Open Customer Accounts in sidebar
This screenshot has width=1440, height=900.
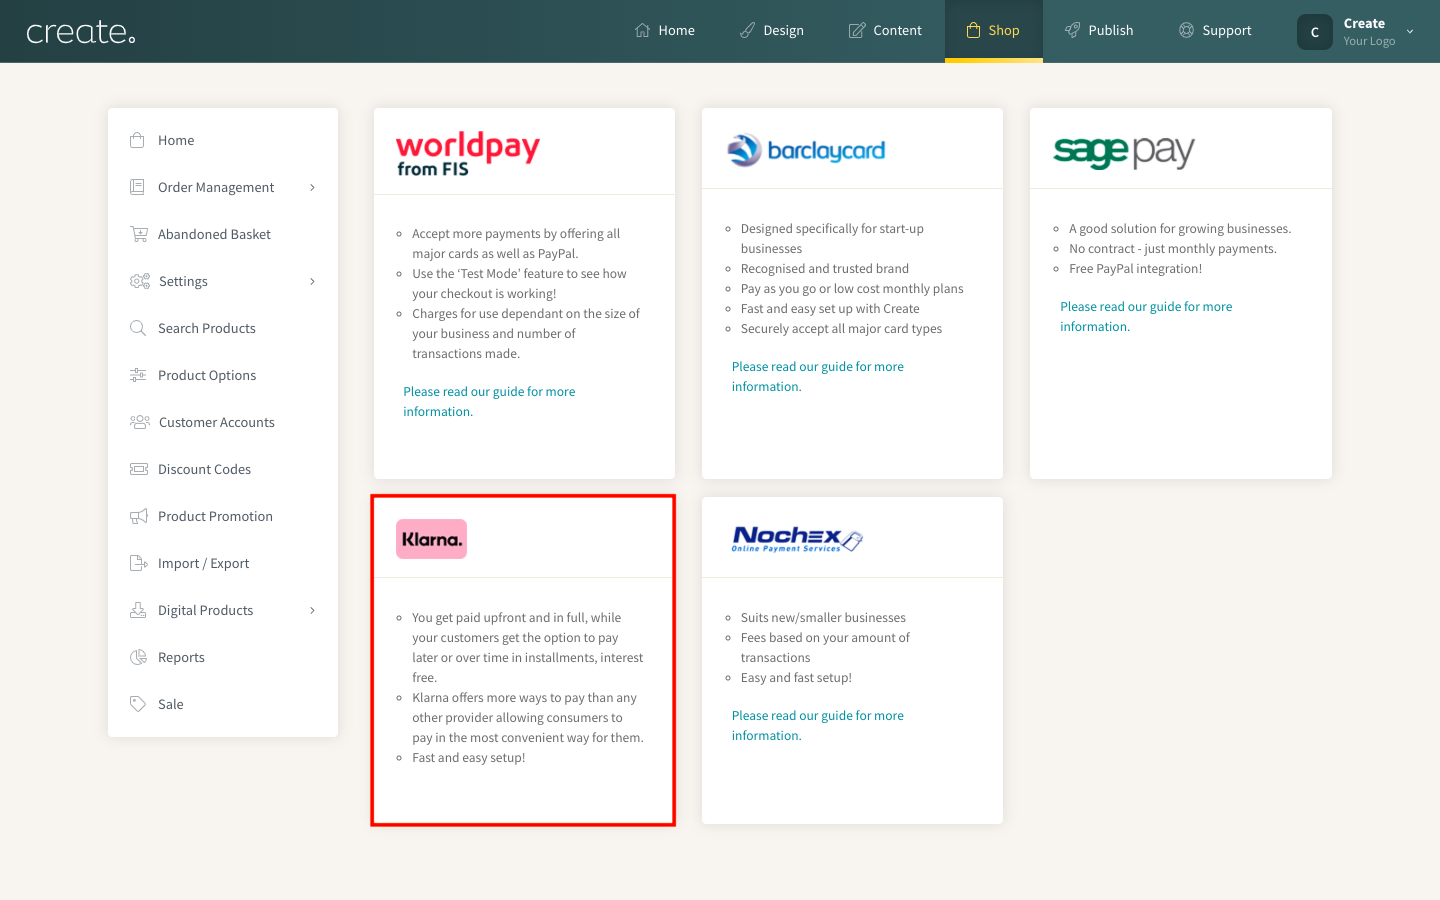click(217, 422)
